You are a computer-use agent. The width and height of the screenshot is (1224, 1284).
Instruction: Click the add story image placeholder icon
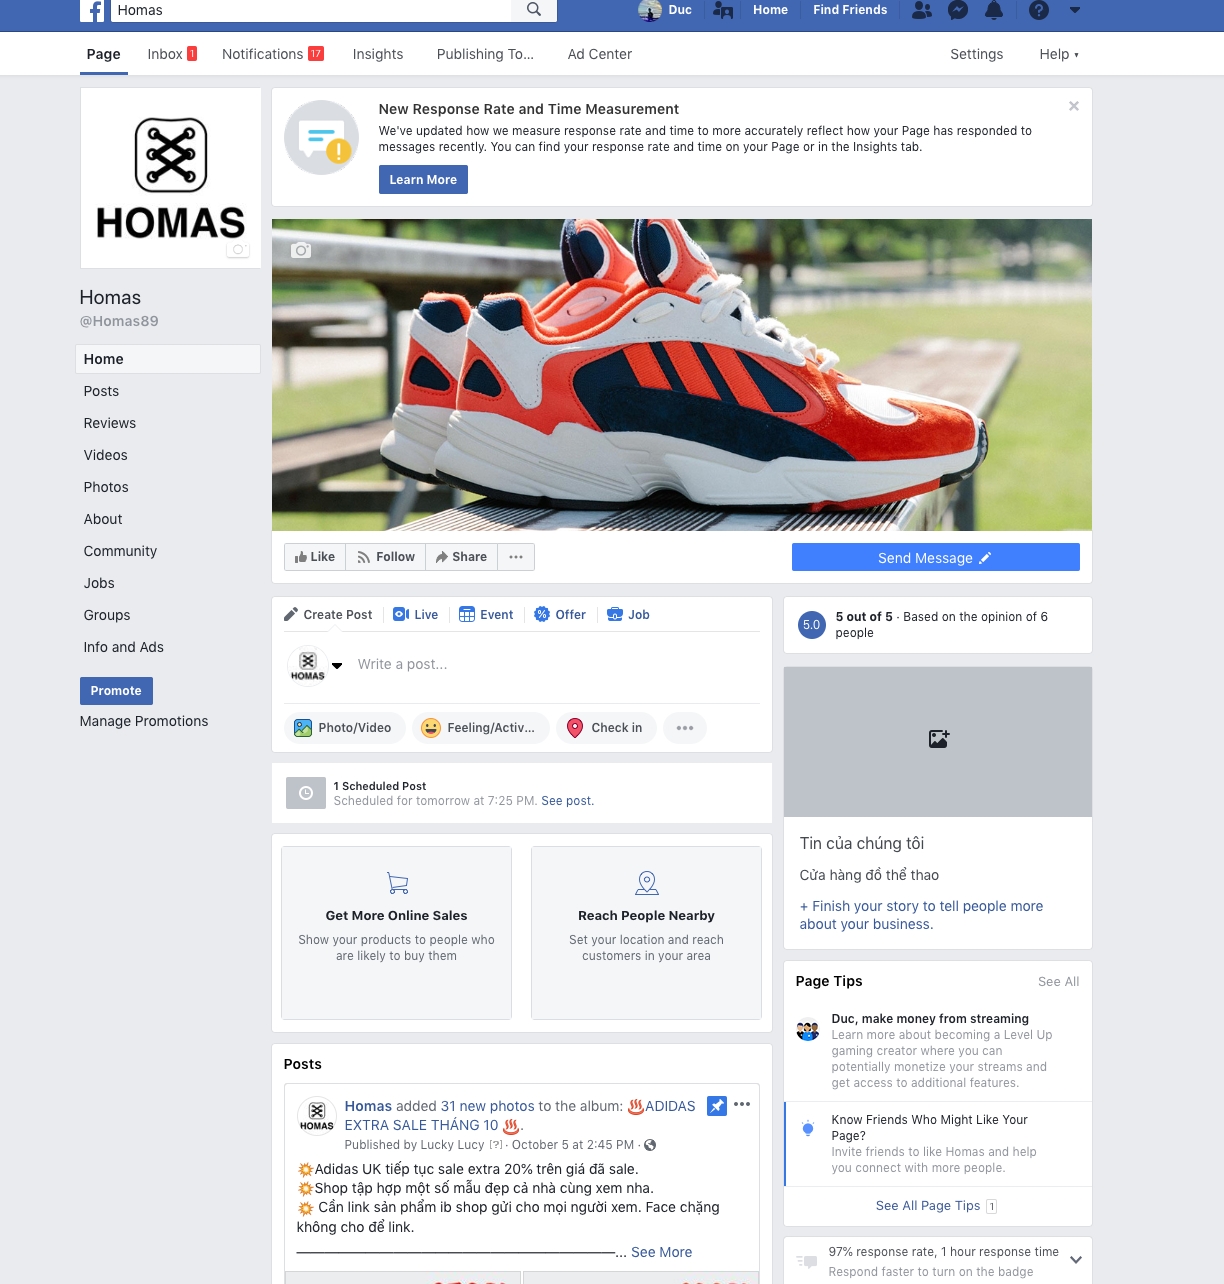(938, 739)
